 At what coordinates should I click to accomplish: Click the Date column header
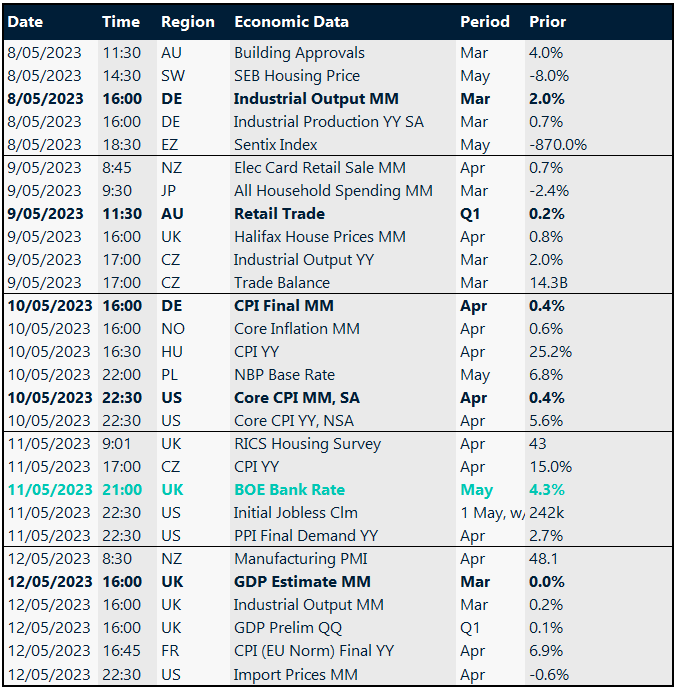pyautogui.click(x=25, y=21)
